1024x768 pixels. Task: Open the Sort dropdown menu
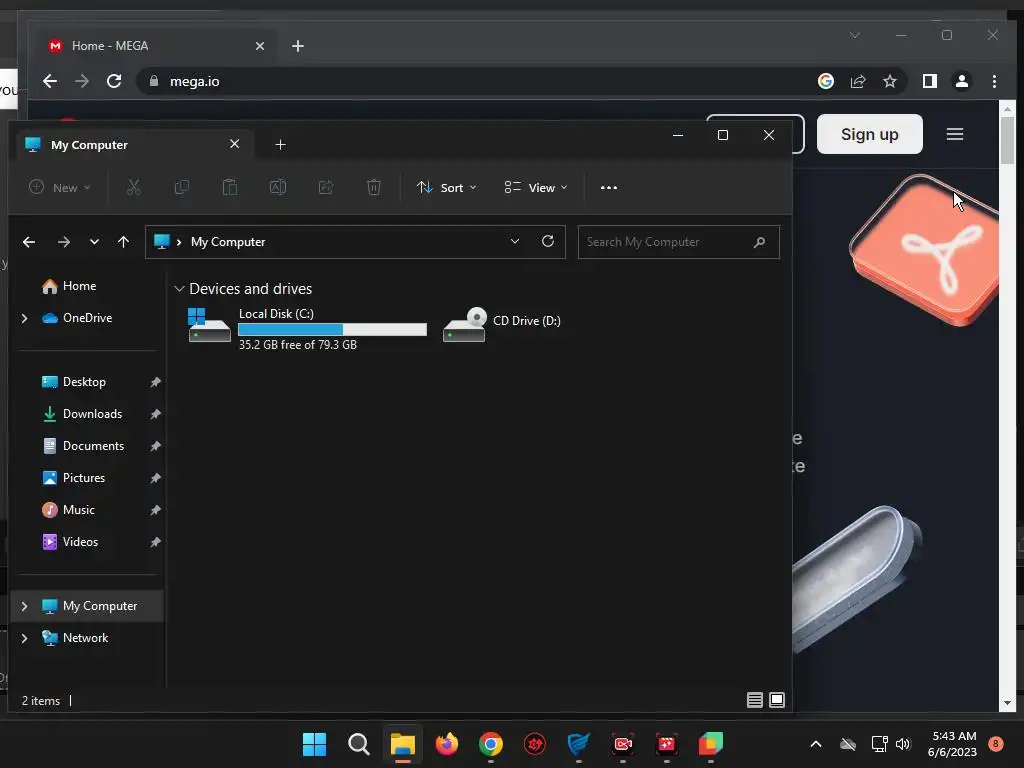tap(447, 187)
